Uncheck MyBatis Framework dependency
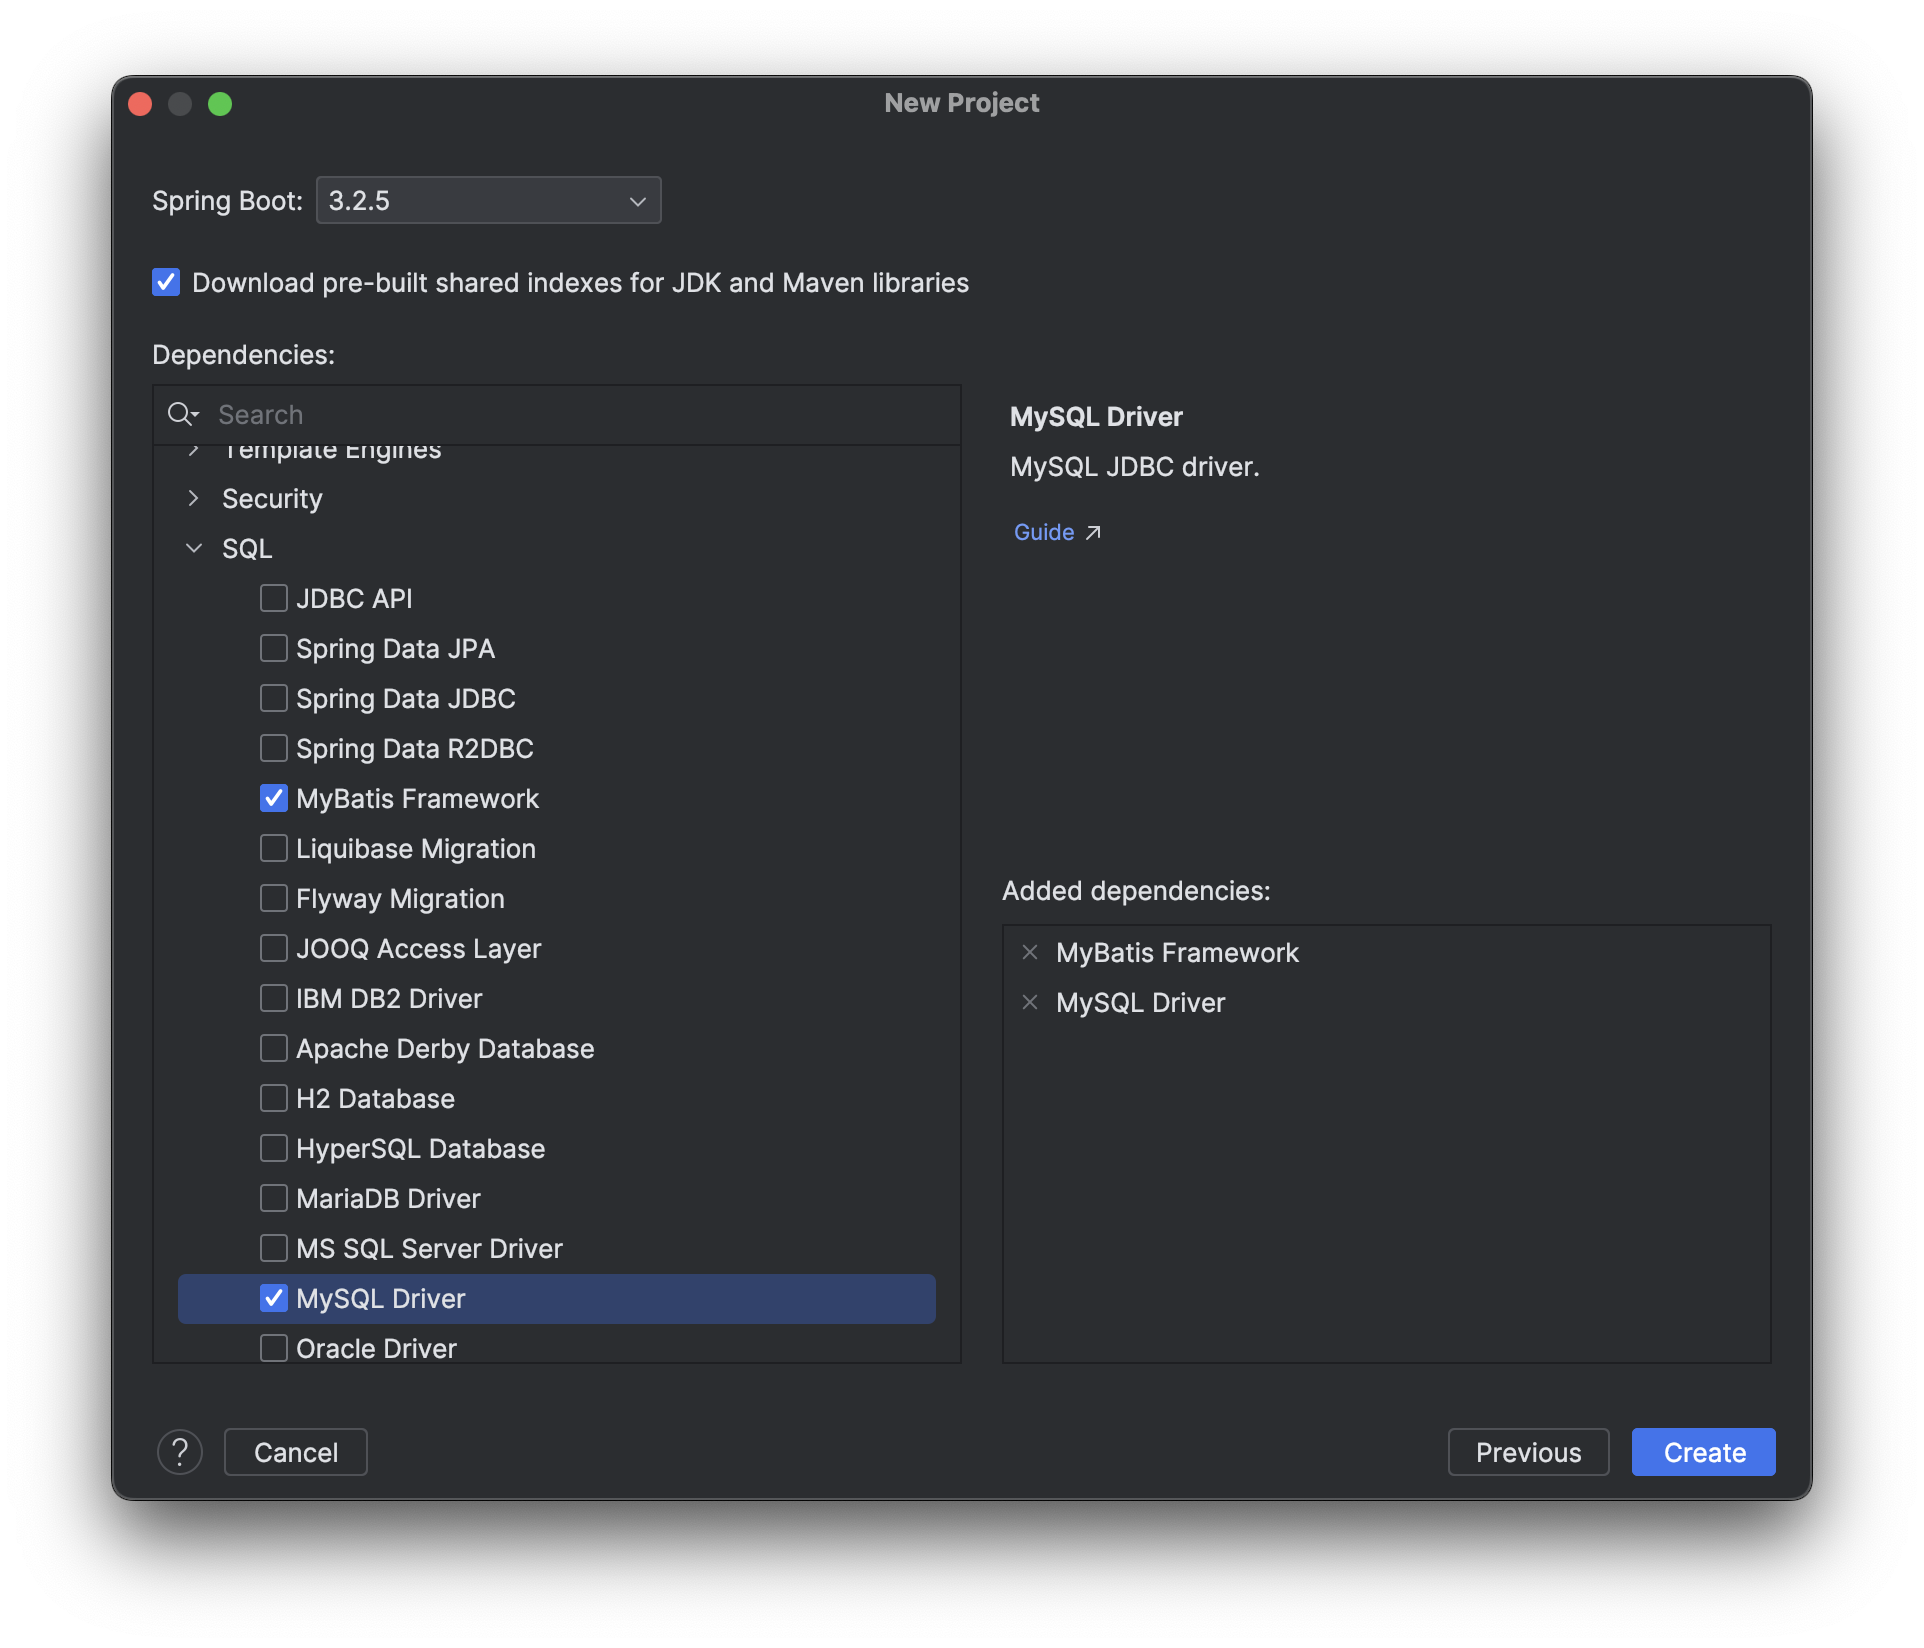Image resolution: width=1924 pixels, height=1648 pixels. 273,798
